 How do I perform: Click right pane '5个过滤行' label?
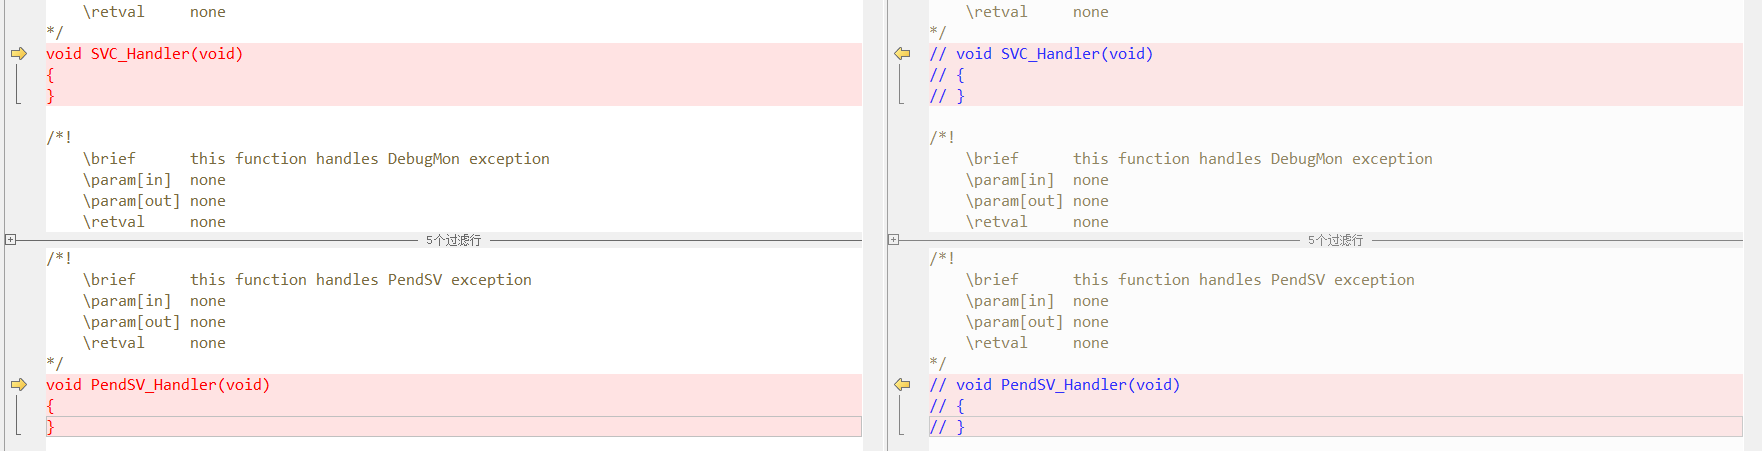pos(1335,240)
